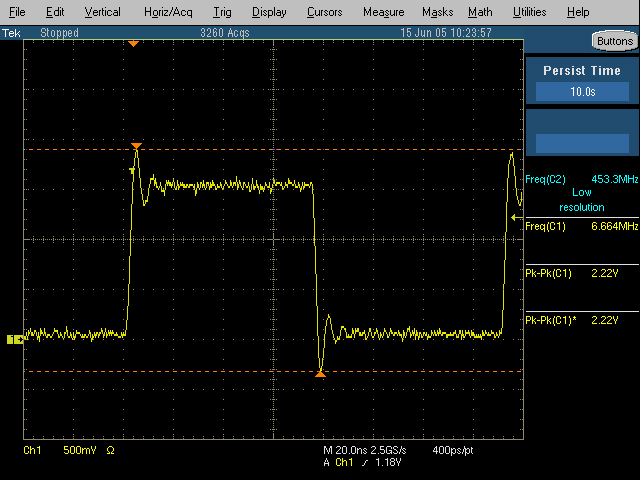Click the 400ps/pt resolution readout

[x=453, y=450]
